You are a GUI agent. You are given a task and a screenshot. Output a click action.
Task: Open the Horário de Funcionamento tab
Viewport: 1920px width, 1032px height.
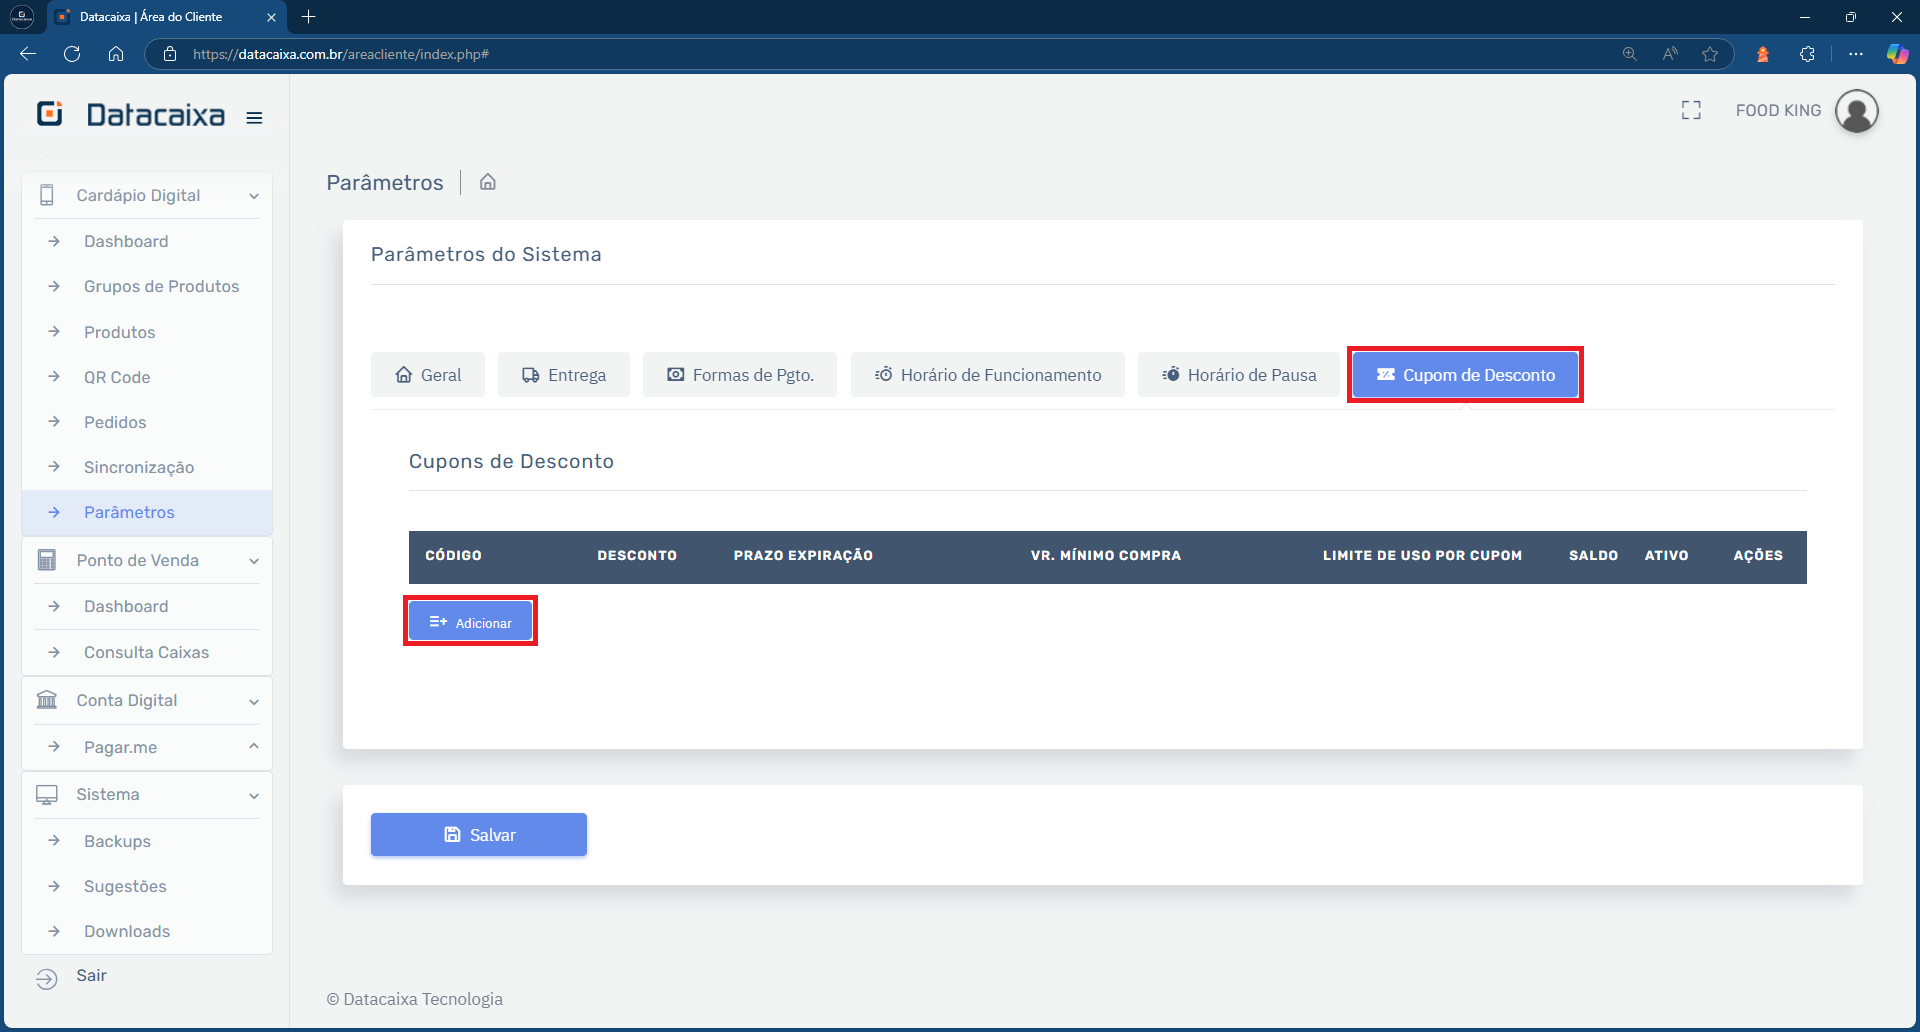click(x=987, y=374)
